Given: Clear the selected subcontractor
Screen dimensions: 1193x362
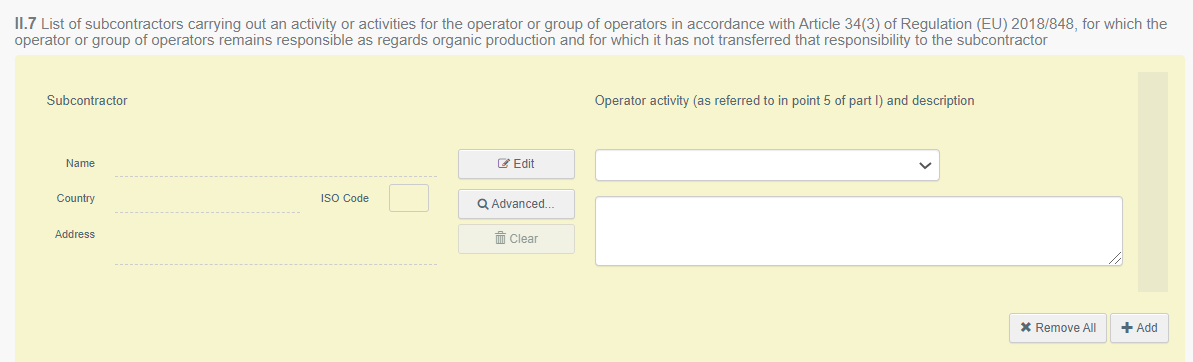Looking at the screenshot, I should click(516, 239).
